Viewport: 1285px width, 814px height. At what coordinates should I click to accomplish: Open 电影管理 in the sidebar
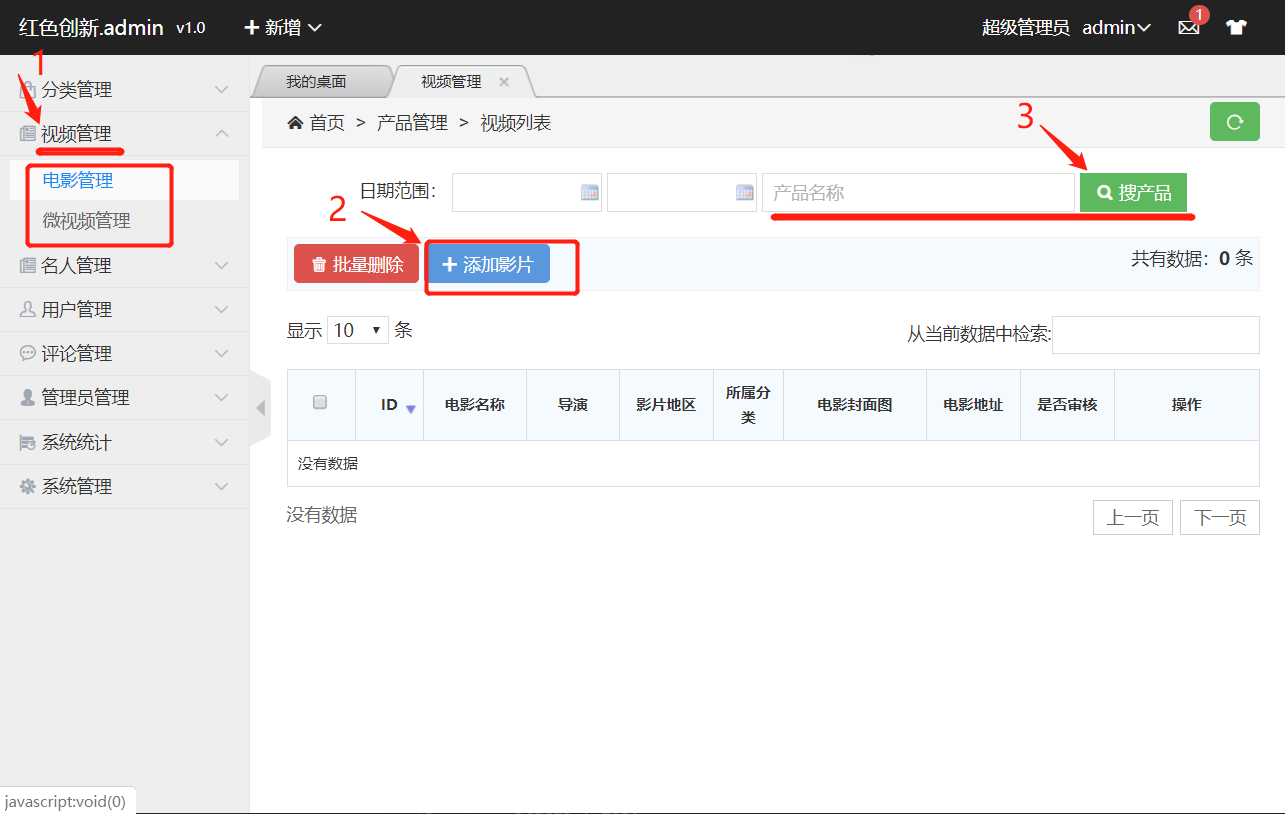124,181
